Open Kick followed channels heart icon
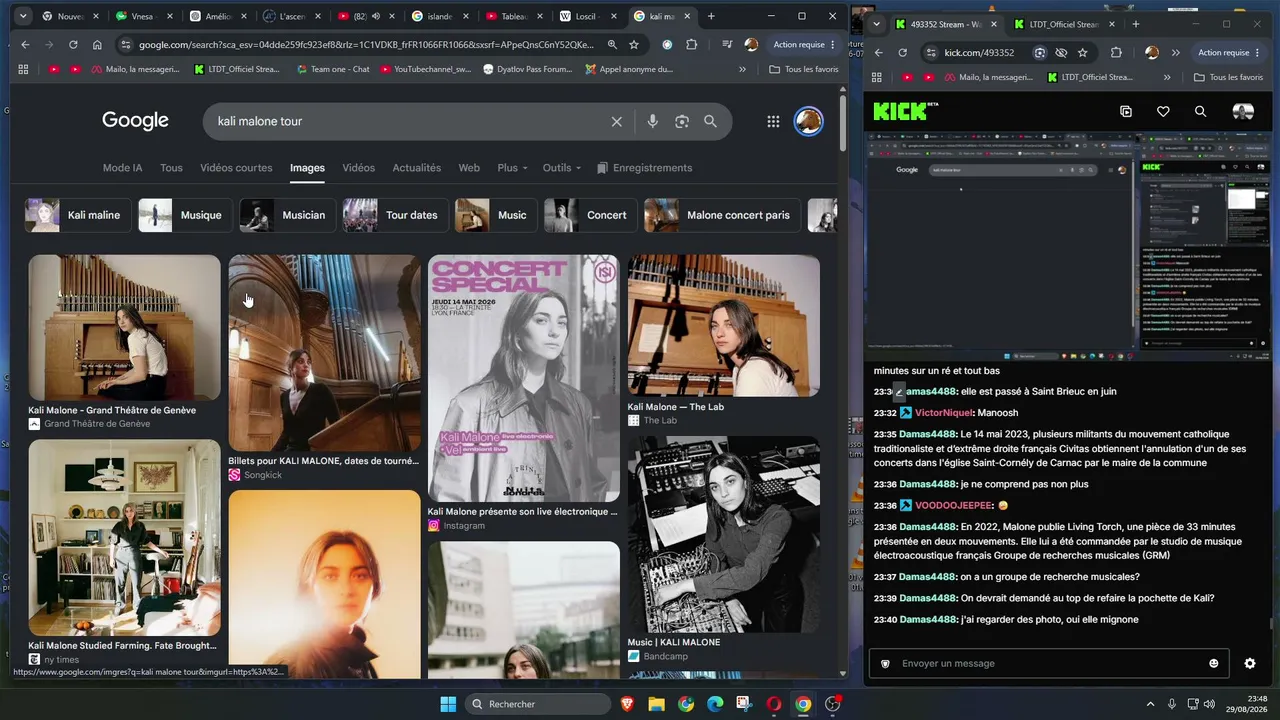Viewport: 1280px width, 720px height. 1163,112
